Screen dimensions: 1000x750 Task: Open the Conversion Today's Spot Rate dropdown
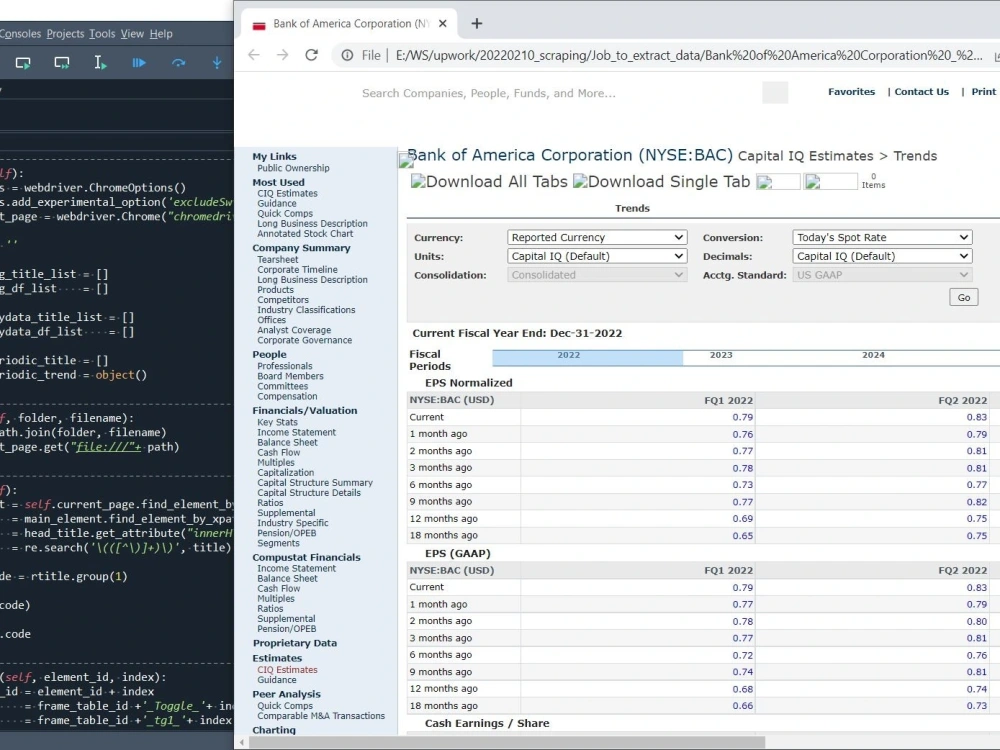tap(882, 237)
